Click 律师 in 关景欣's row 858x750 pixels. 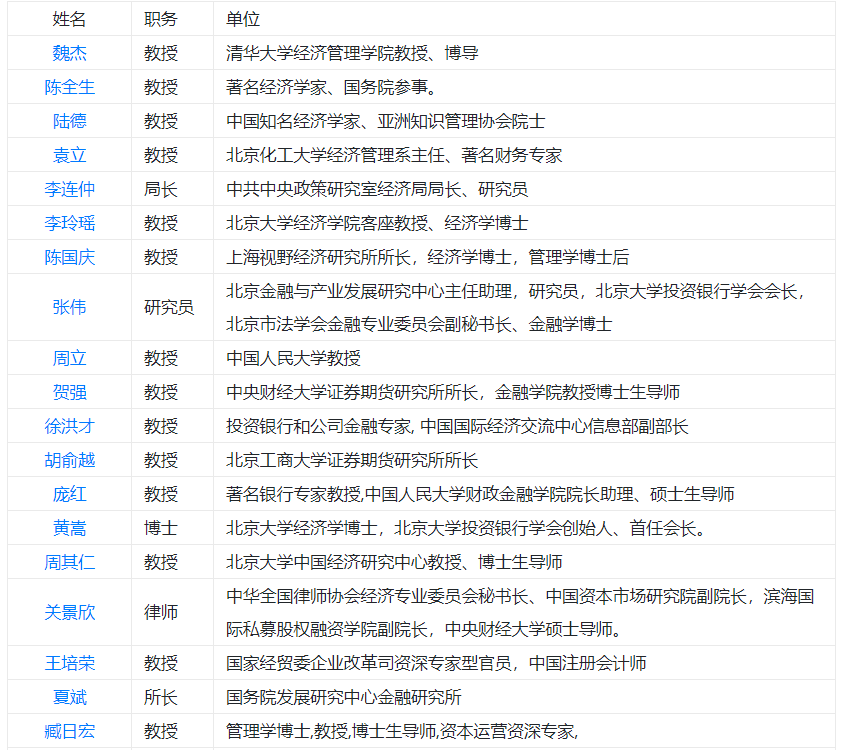pos(161,612)
